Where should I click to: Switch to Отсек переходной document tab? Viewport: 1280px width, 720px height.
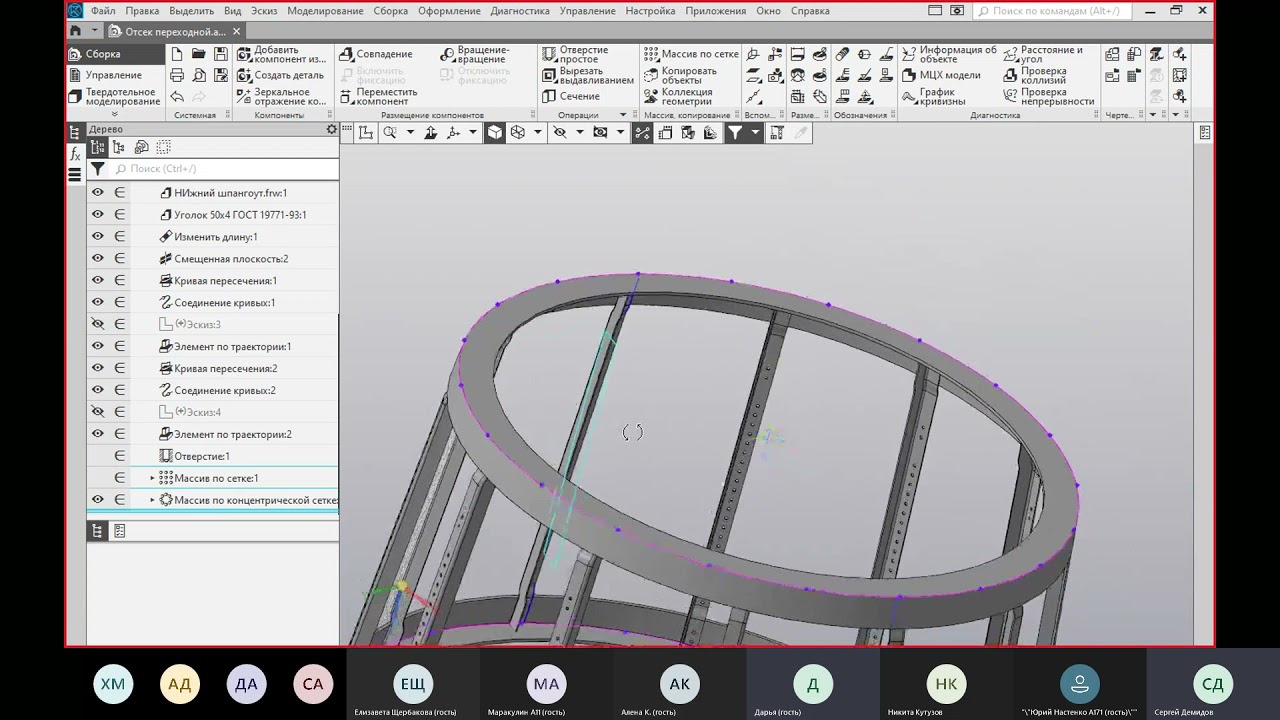pos(174,31)
